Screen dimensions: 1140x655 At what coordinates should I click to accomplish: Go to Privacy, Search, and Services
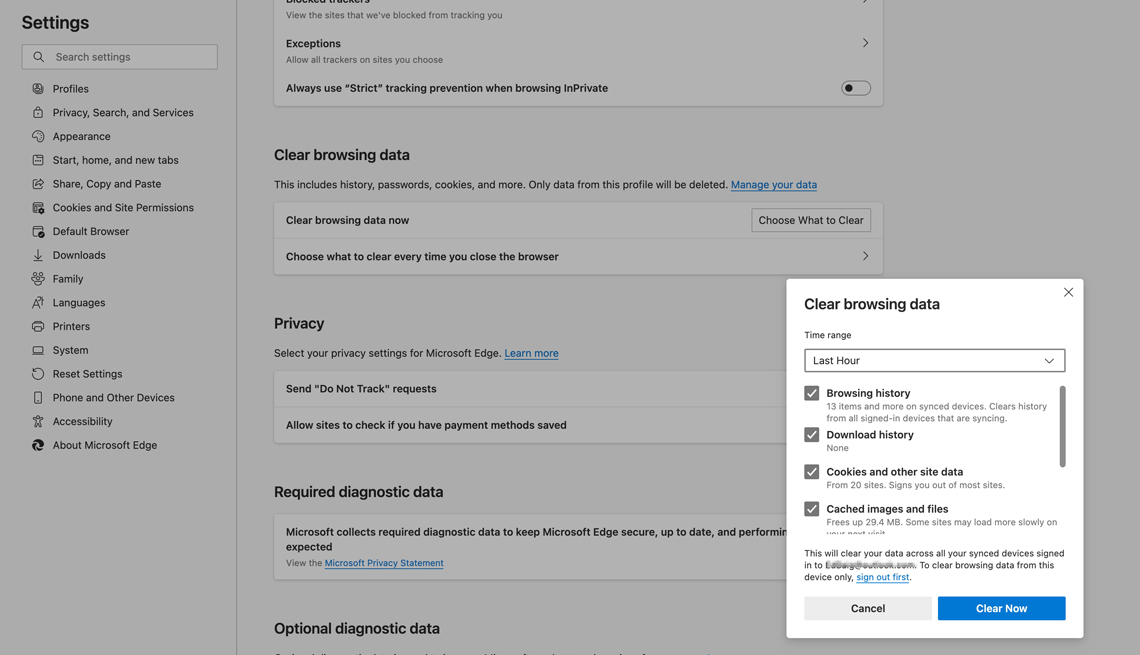tap(123, 112)
